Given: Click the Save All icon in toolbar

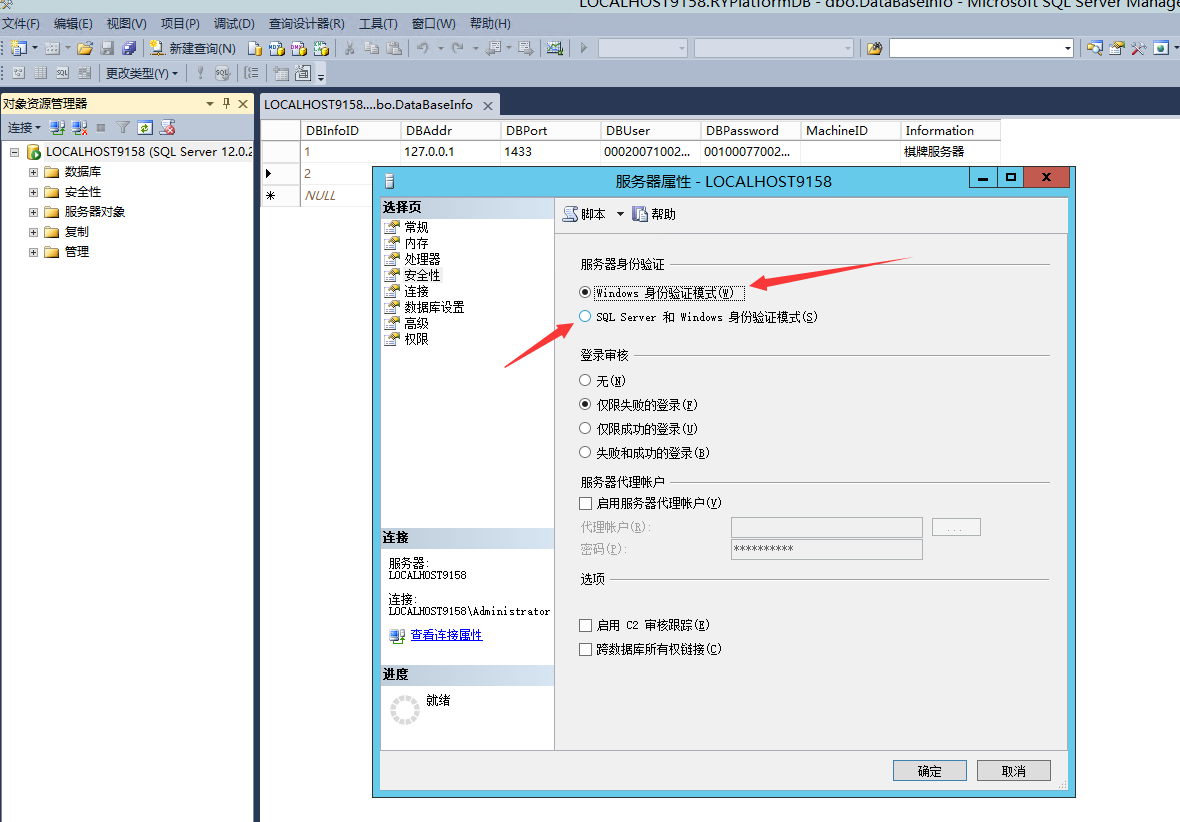Looking at the screenshot, I should [128, 48].
